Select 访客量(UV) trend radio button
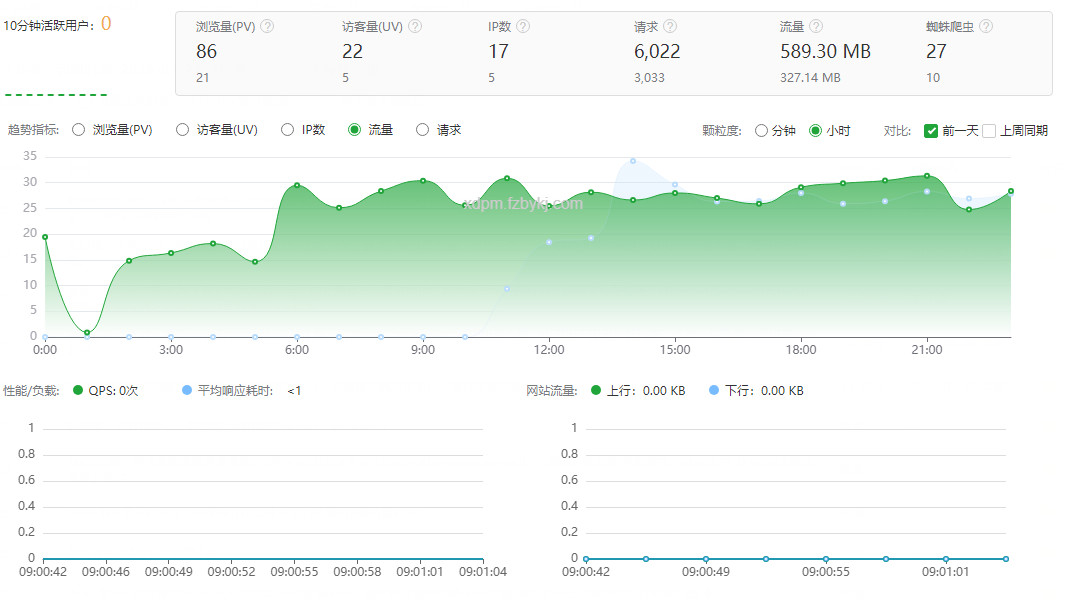Viewport: 1072px width, 604px height. pos(182,130)
